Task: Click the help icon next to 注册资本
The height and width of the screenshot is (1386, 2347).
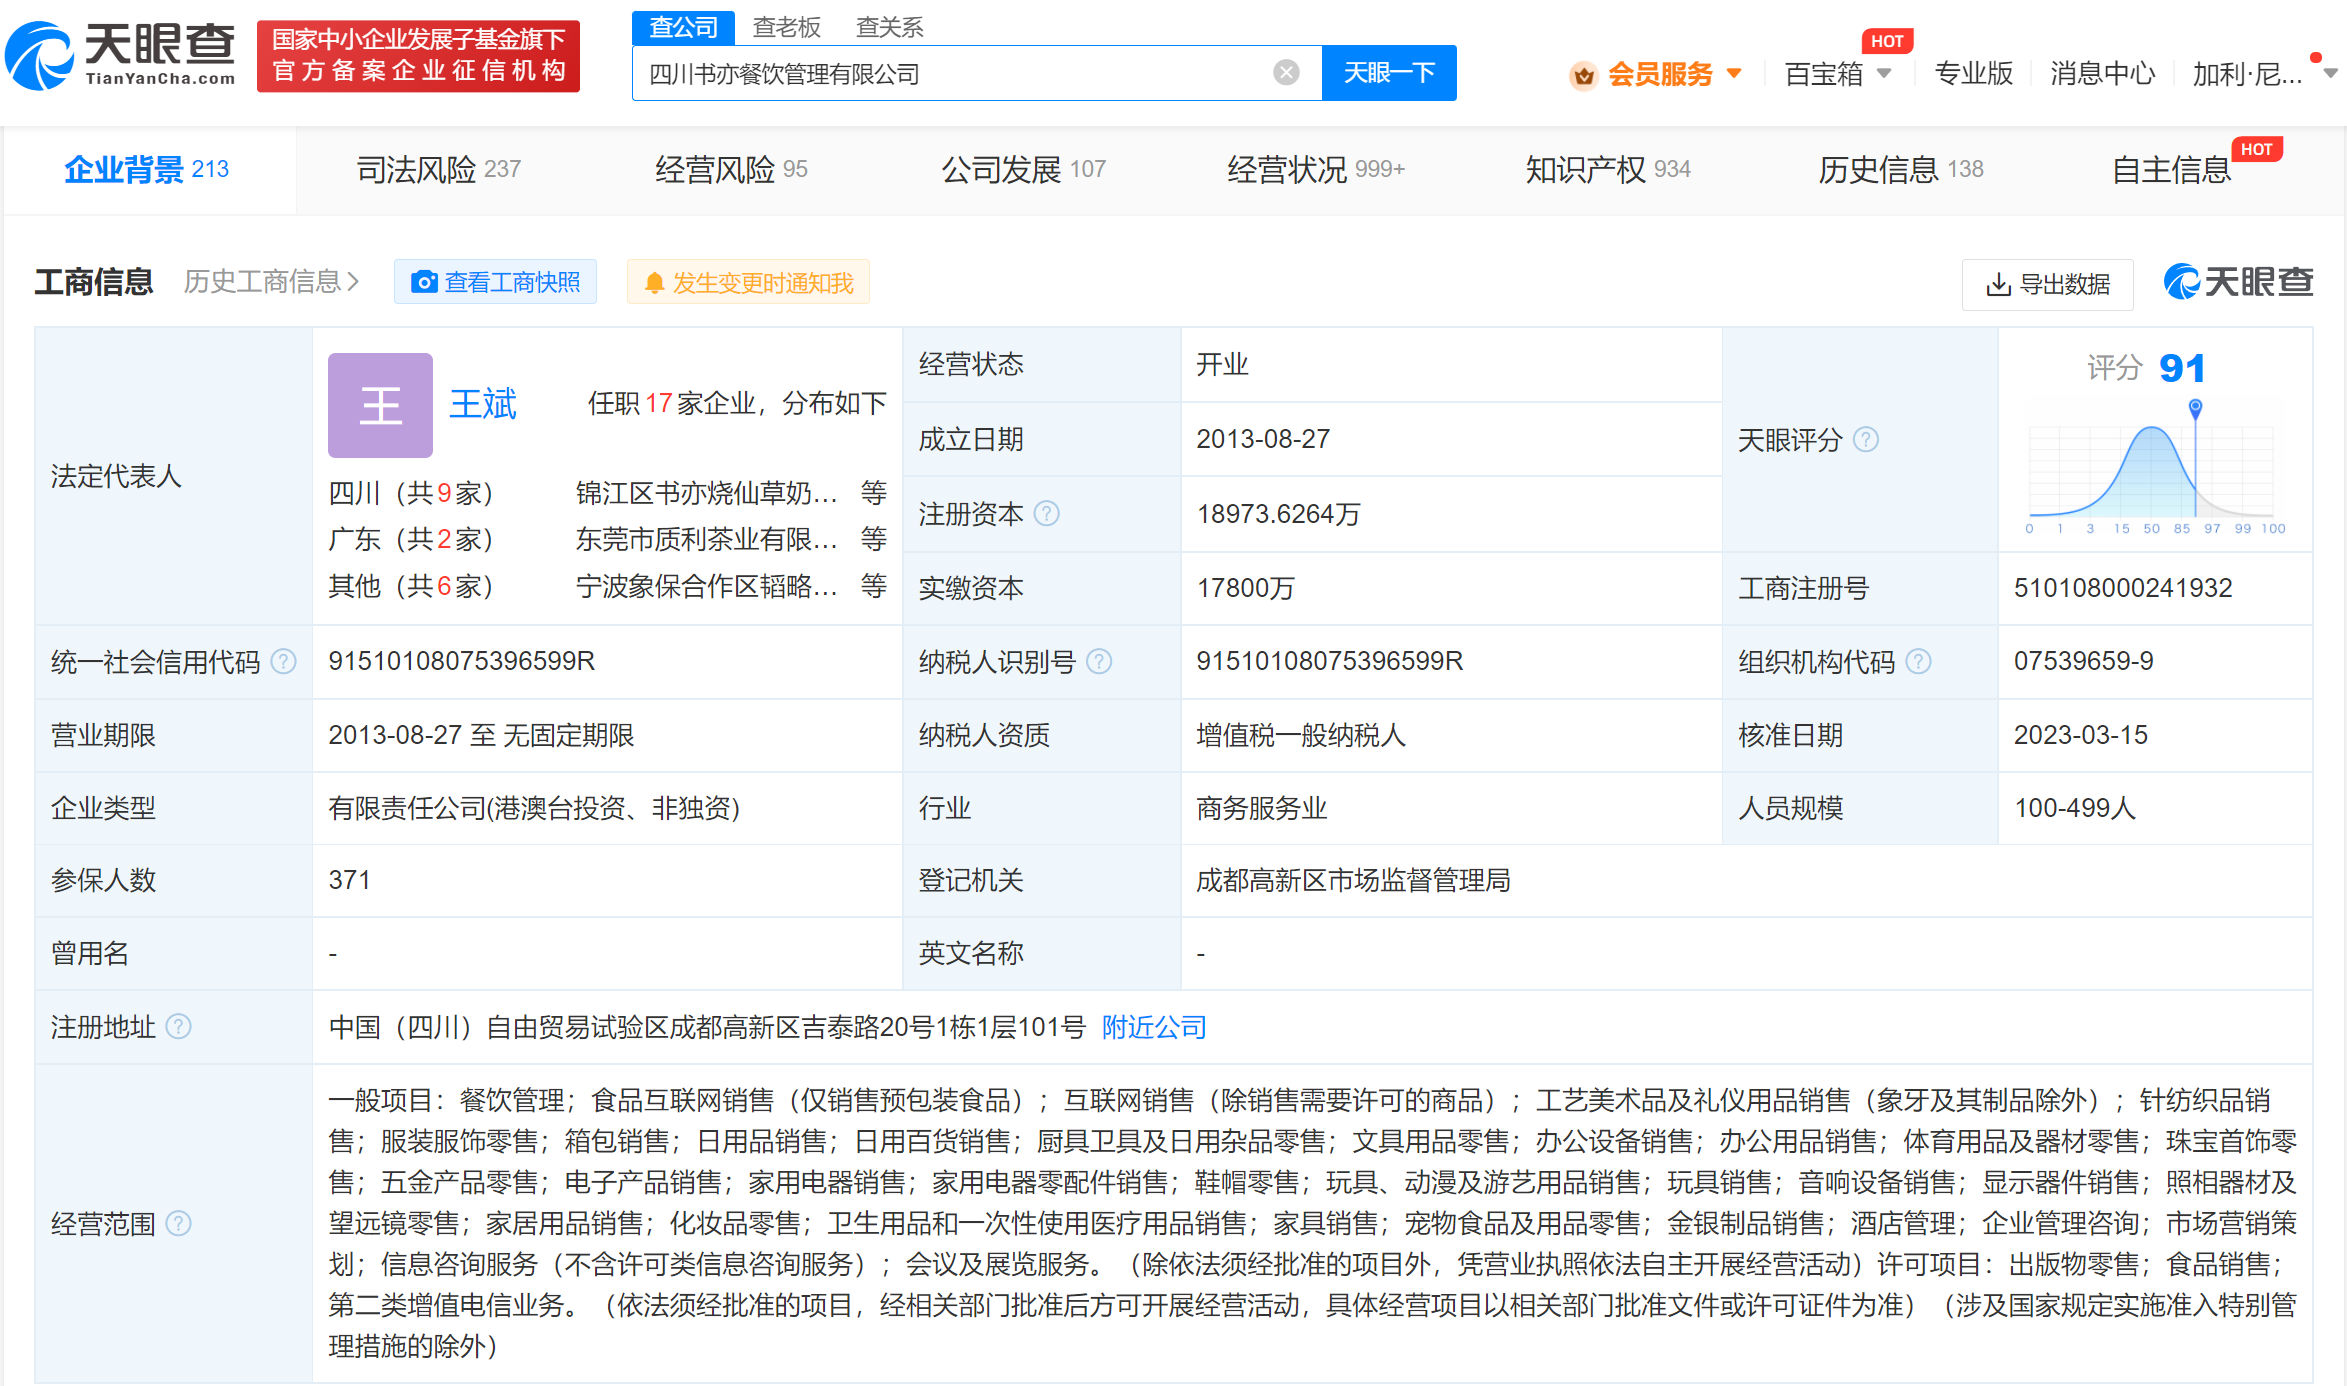Action: (x=1047, y=513)
